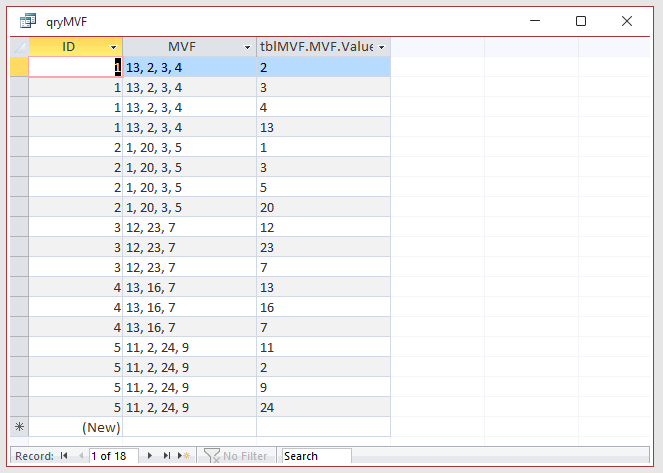The width and height of the screenshot is (663, 473).
Task: Click the highlighted Value cell '2' in first row
Action: coord(323,67)
